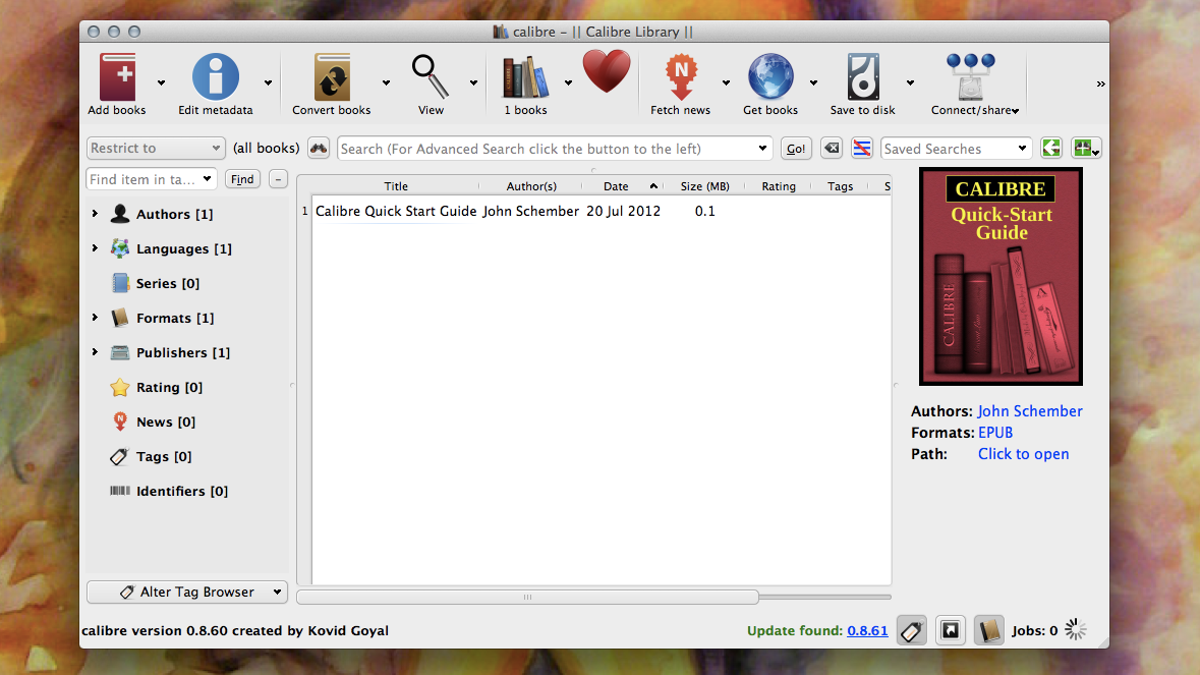Open dropdown arrow next to Convert books

pos(386,83)
